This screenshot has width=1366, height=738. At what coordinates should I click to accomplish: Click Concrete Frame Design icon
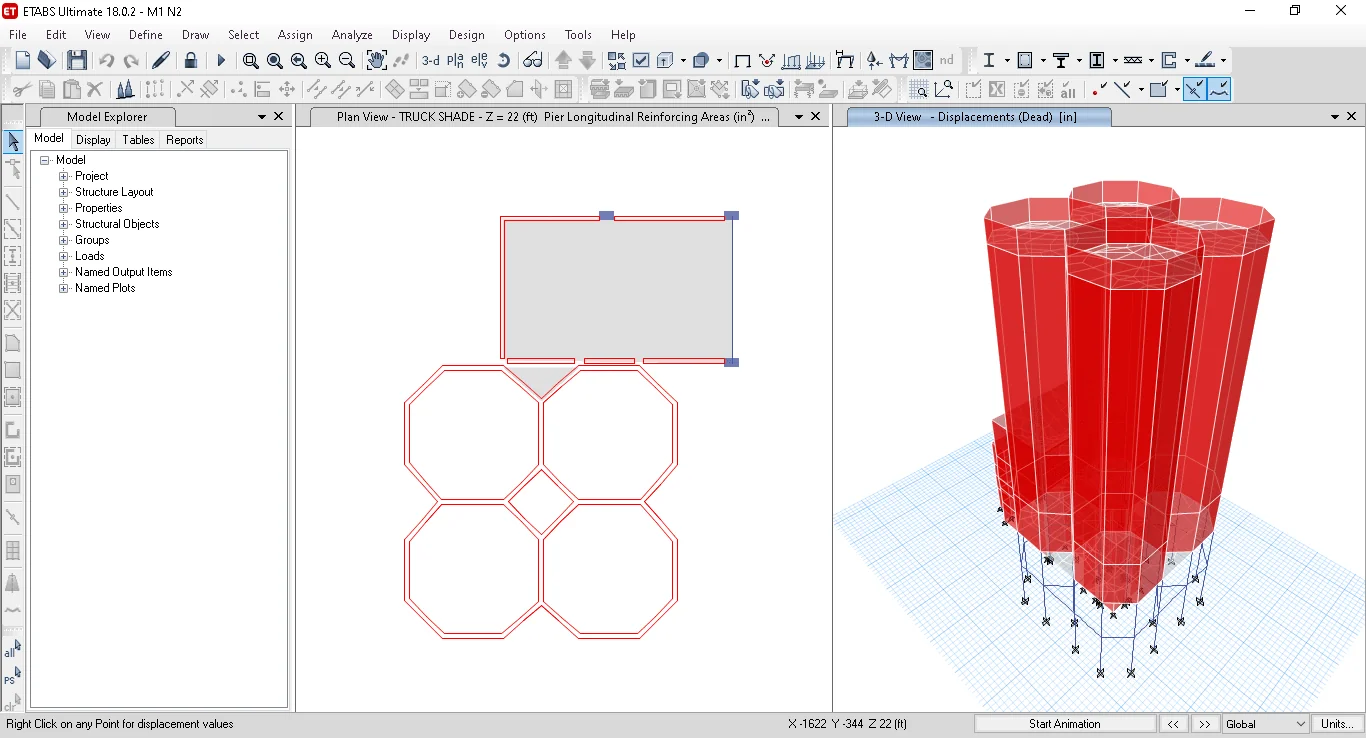pos(1025,61)
